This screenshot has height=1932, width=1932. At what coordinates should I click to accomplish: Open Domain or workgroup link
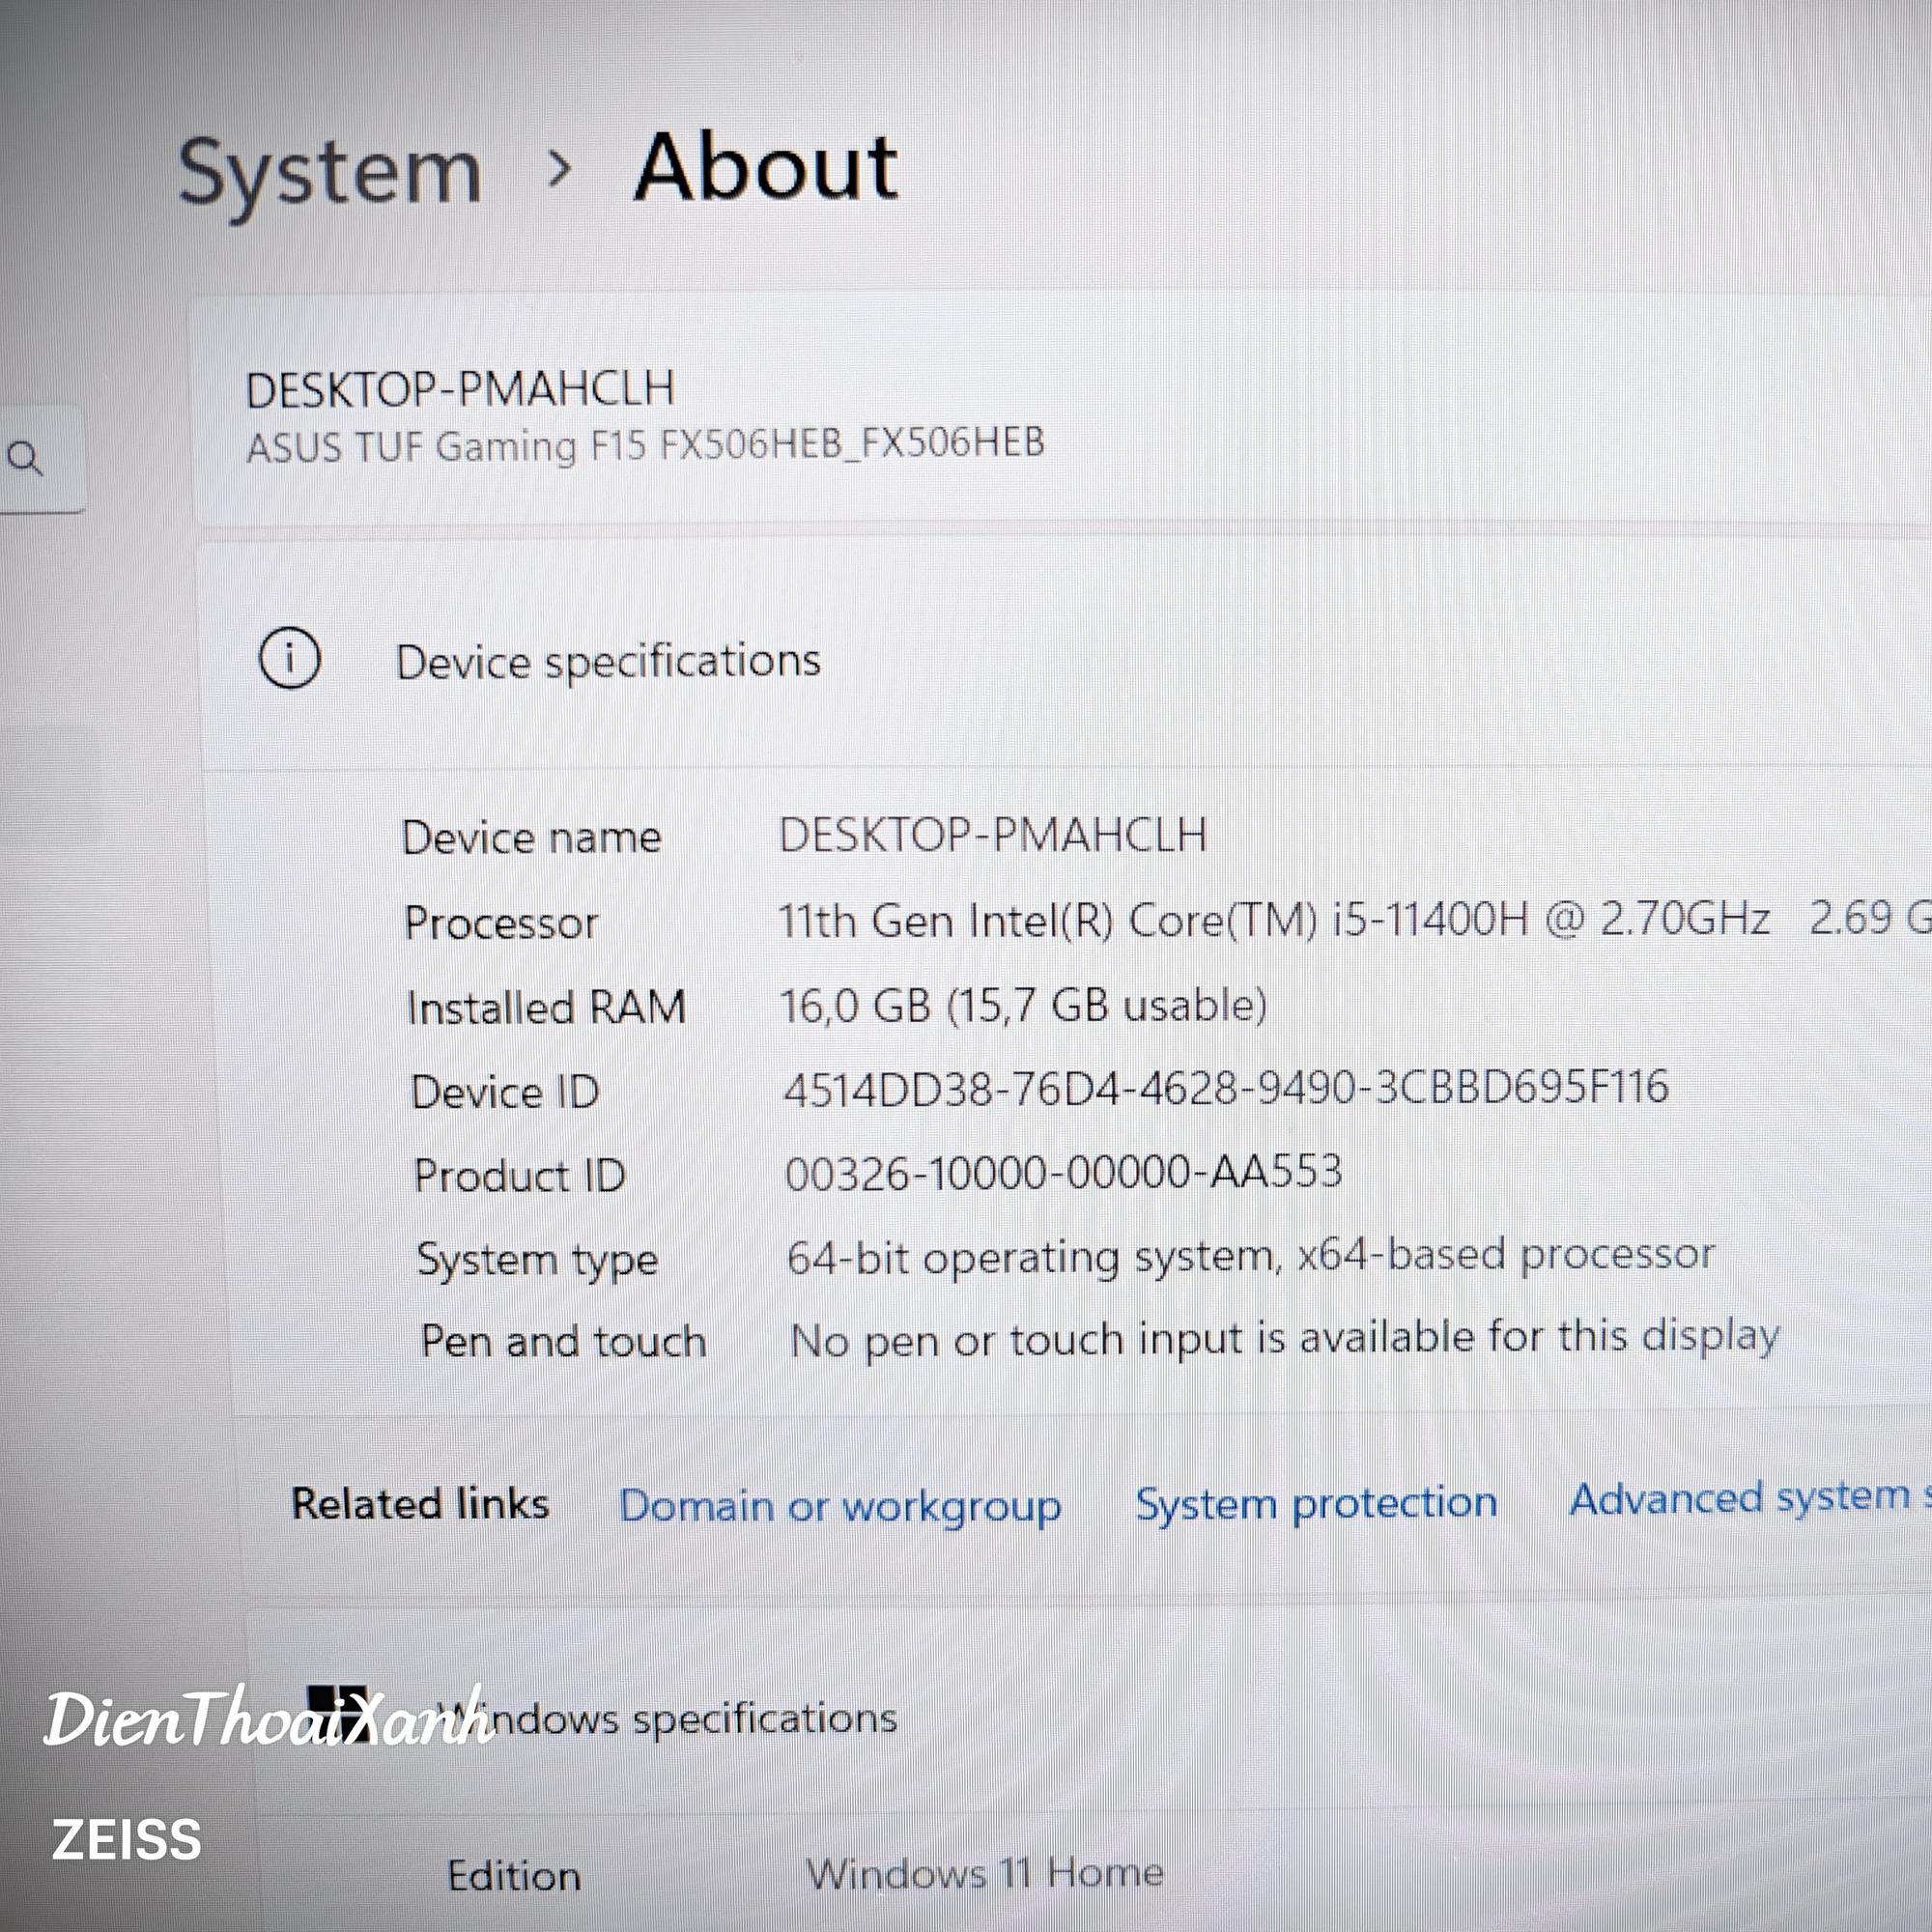(840, 1506)
